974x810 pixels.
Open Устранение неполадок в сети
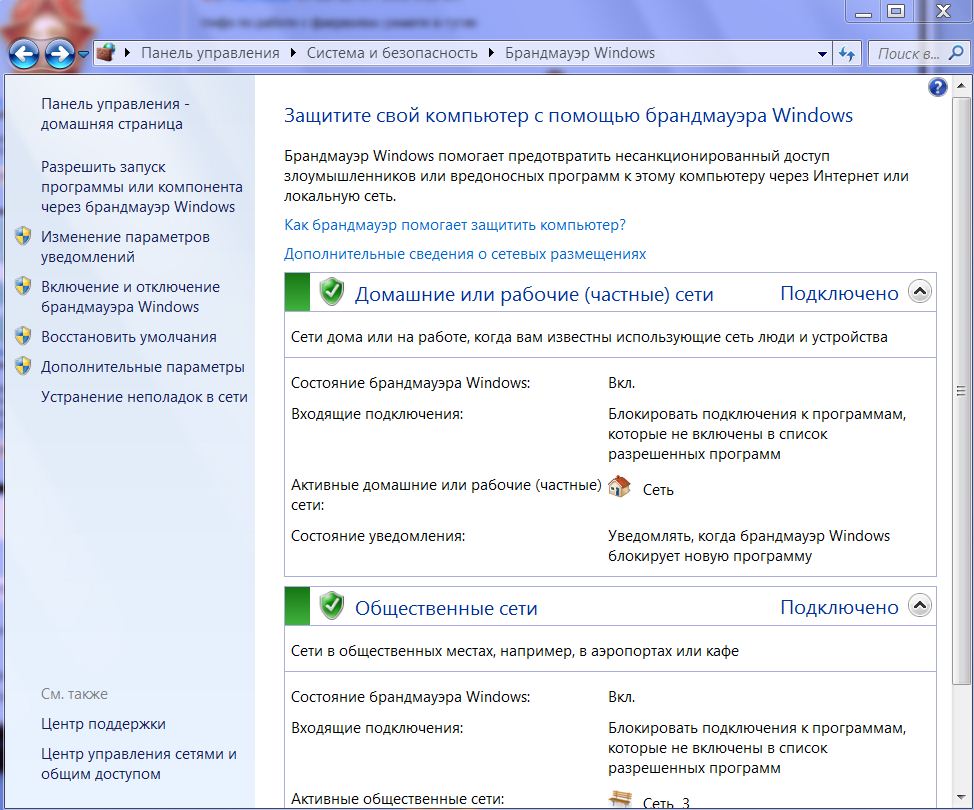tap(144, 396)
